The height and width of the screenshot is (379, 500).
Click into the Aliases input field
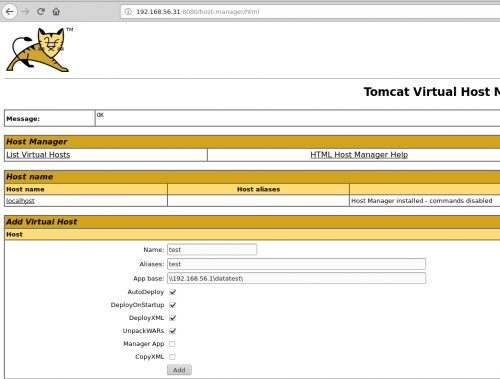coord(296,264)
